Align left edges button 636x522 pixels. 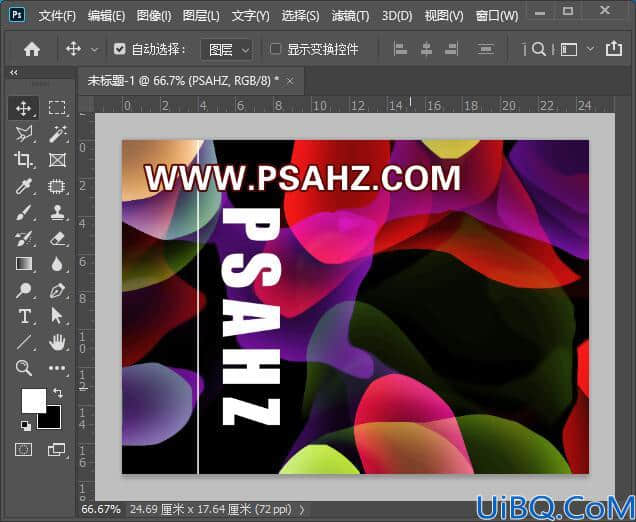click(400, 49)
